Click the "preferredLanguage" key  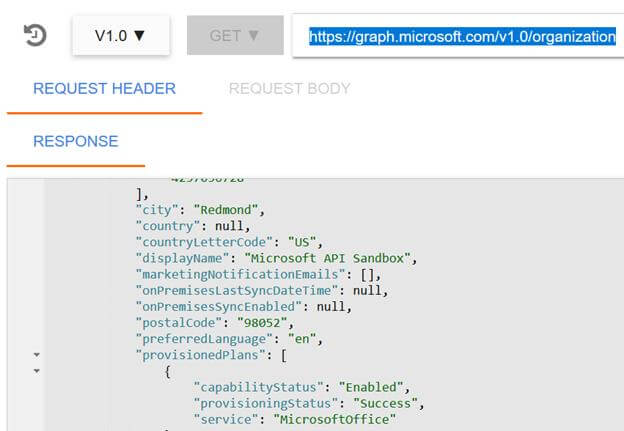[x=204, y=339]
